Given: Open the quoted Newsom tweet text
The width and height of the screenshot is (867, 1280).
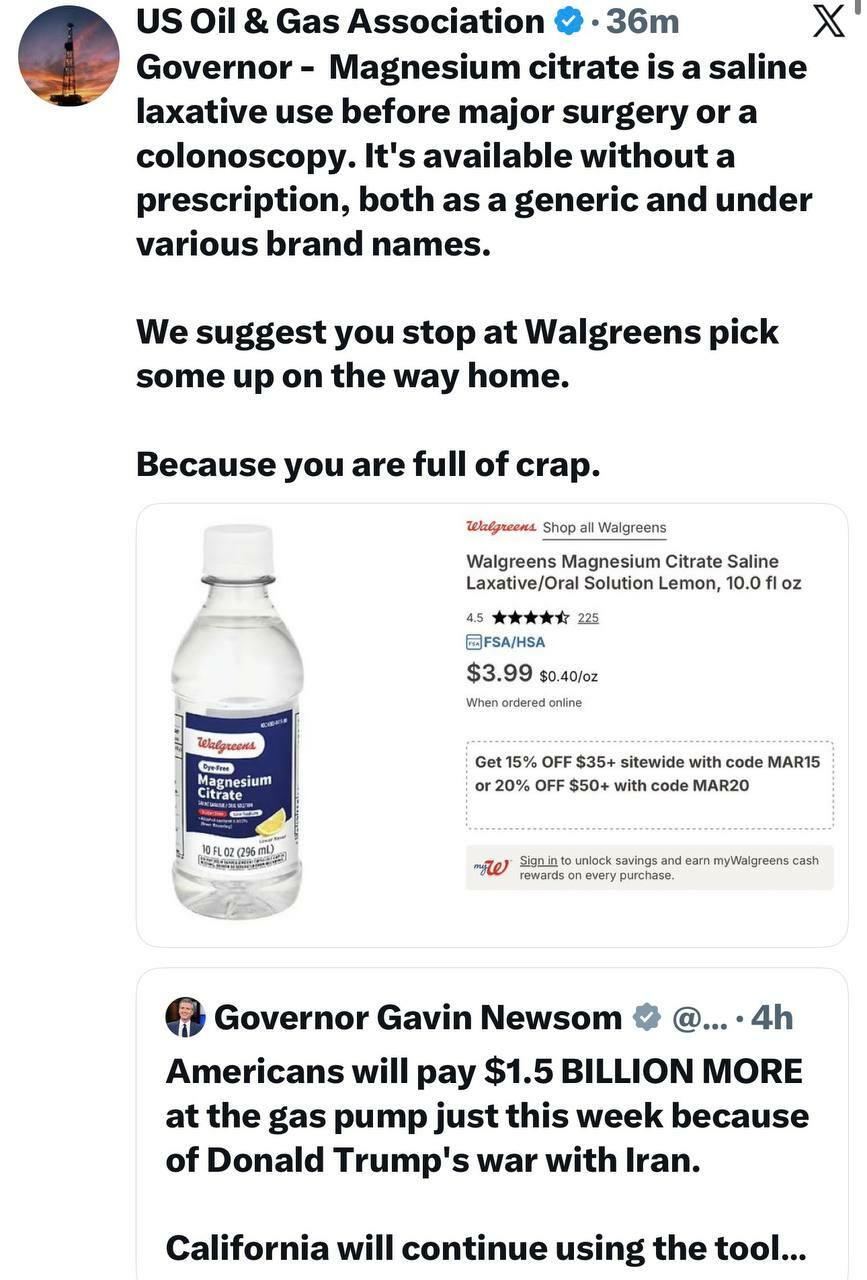Looking at the screenshot, I should point(487,1159).
